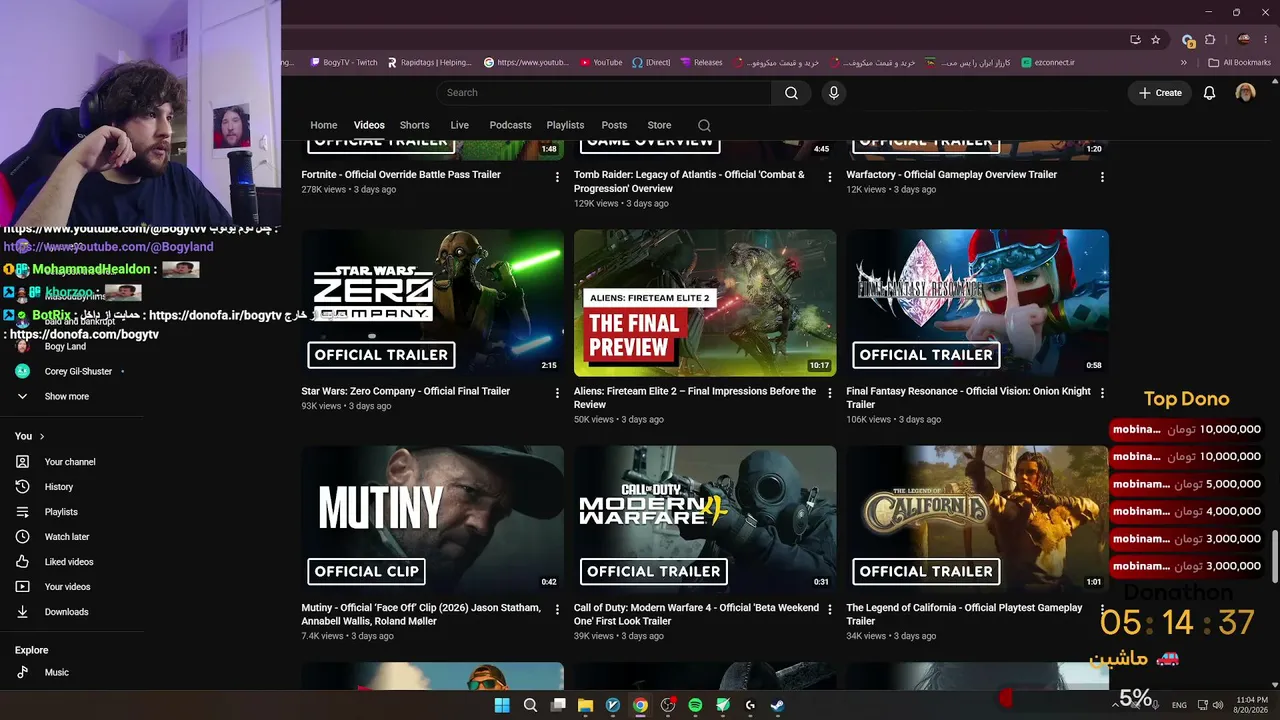Open the All Bookmarks folder
The image size is (1280, 720).
(x=1240, y=62)
